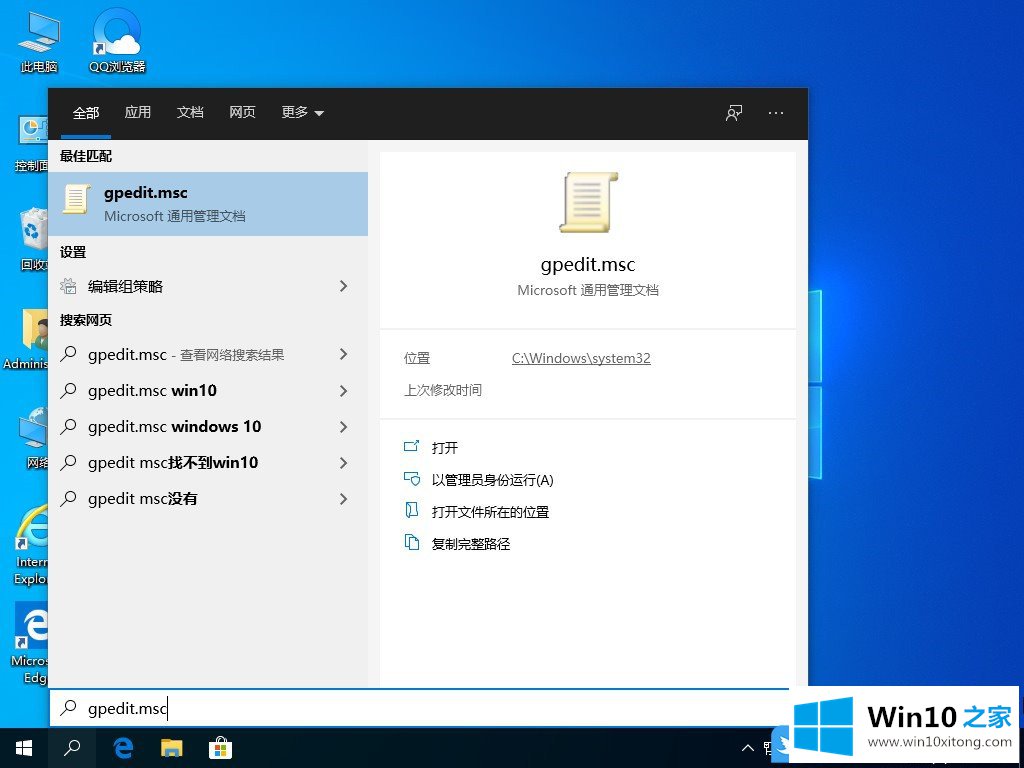Expand arrow next to 编辑组策略
1024x768 pixels.
click(x=343, y=286)
